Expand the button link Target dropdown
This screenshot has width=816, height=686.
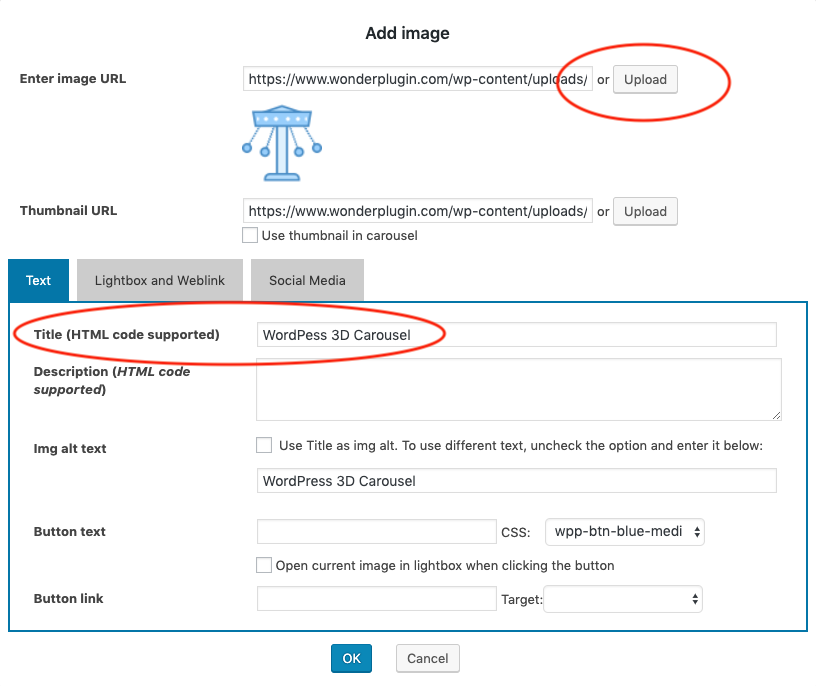pyautogui.click(x=624, y=599)
